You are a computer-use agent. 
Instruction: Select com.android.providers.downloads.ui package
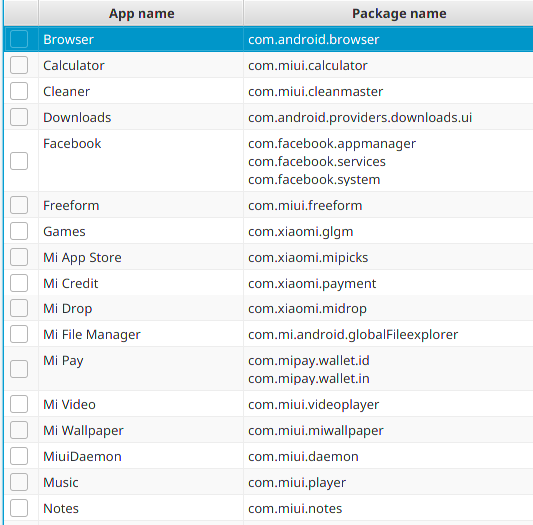360,117
